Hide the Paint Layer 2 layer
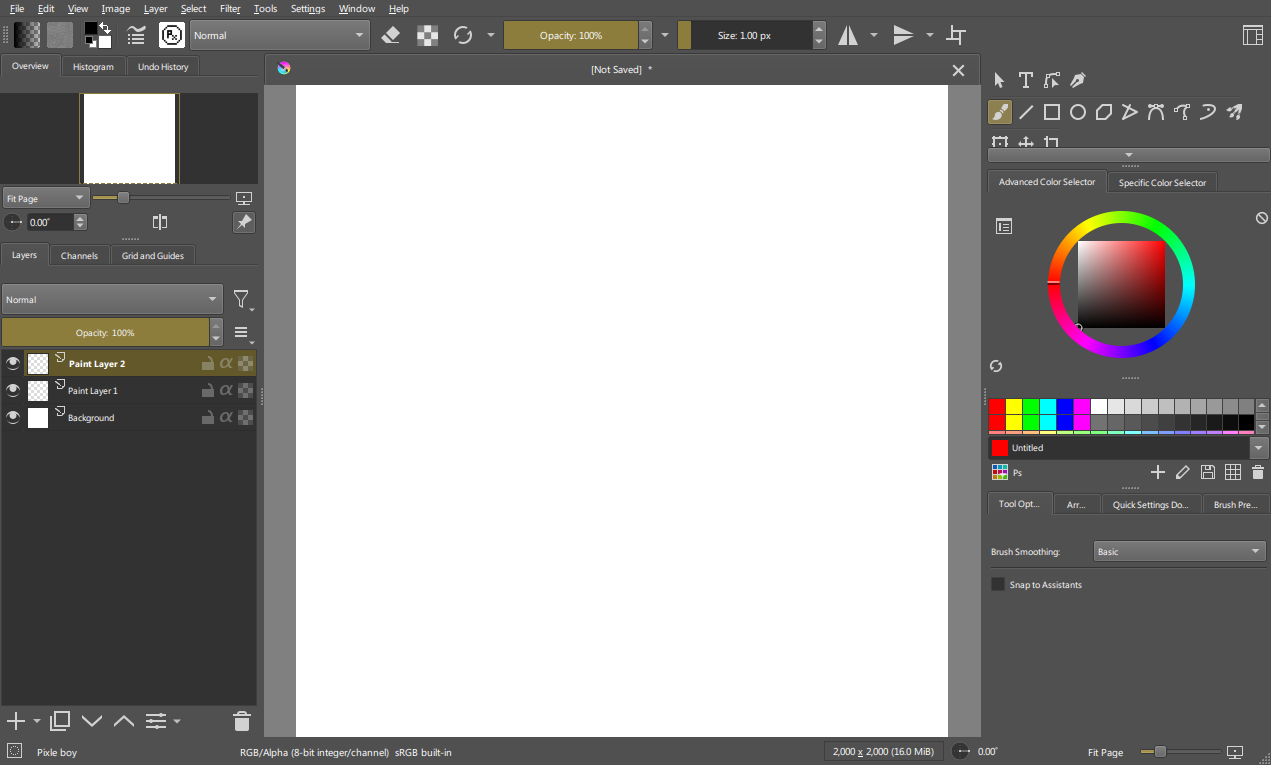The width and height of the screenshot is (1271, 765). (13, 364)
